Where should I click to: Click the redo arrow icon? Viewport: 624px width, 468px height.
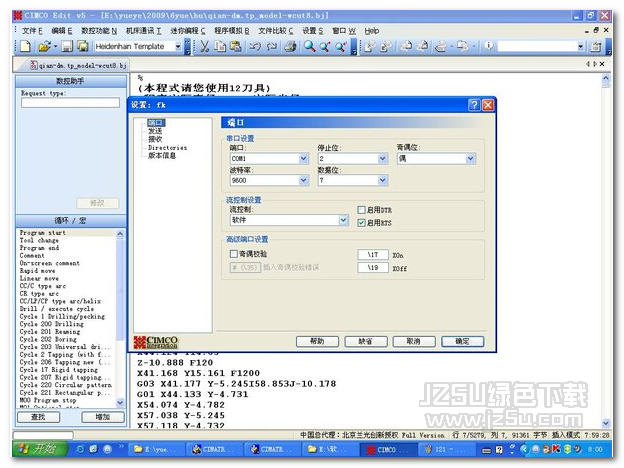click(272, 47)
